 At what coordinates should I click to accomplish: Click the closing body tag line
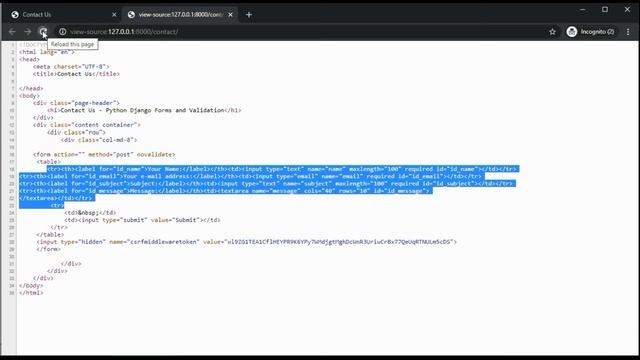pyautogui.click(x=31, y=286)
